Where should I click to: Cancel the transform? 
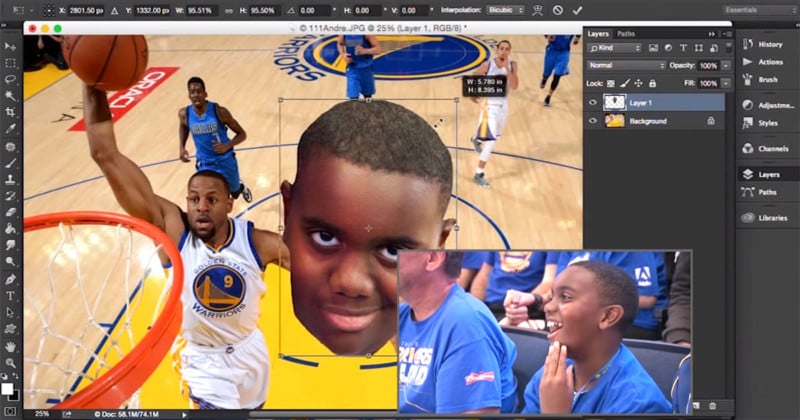[x=558, y=10]
